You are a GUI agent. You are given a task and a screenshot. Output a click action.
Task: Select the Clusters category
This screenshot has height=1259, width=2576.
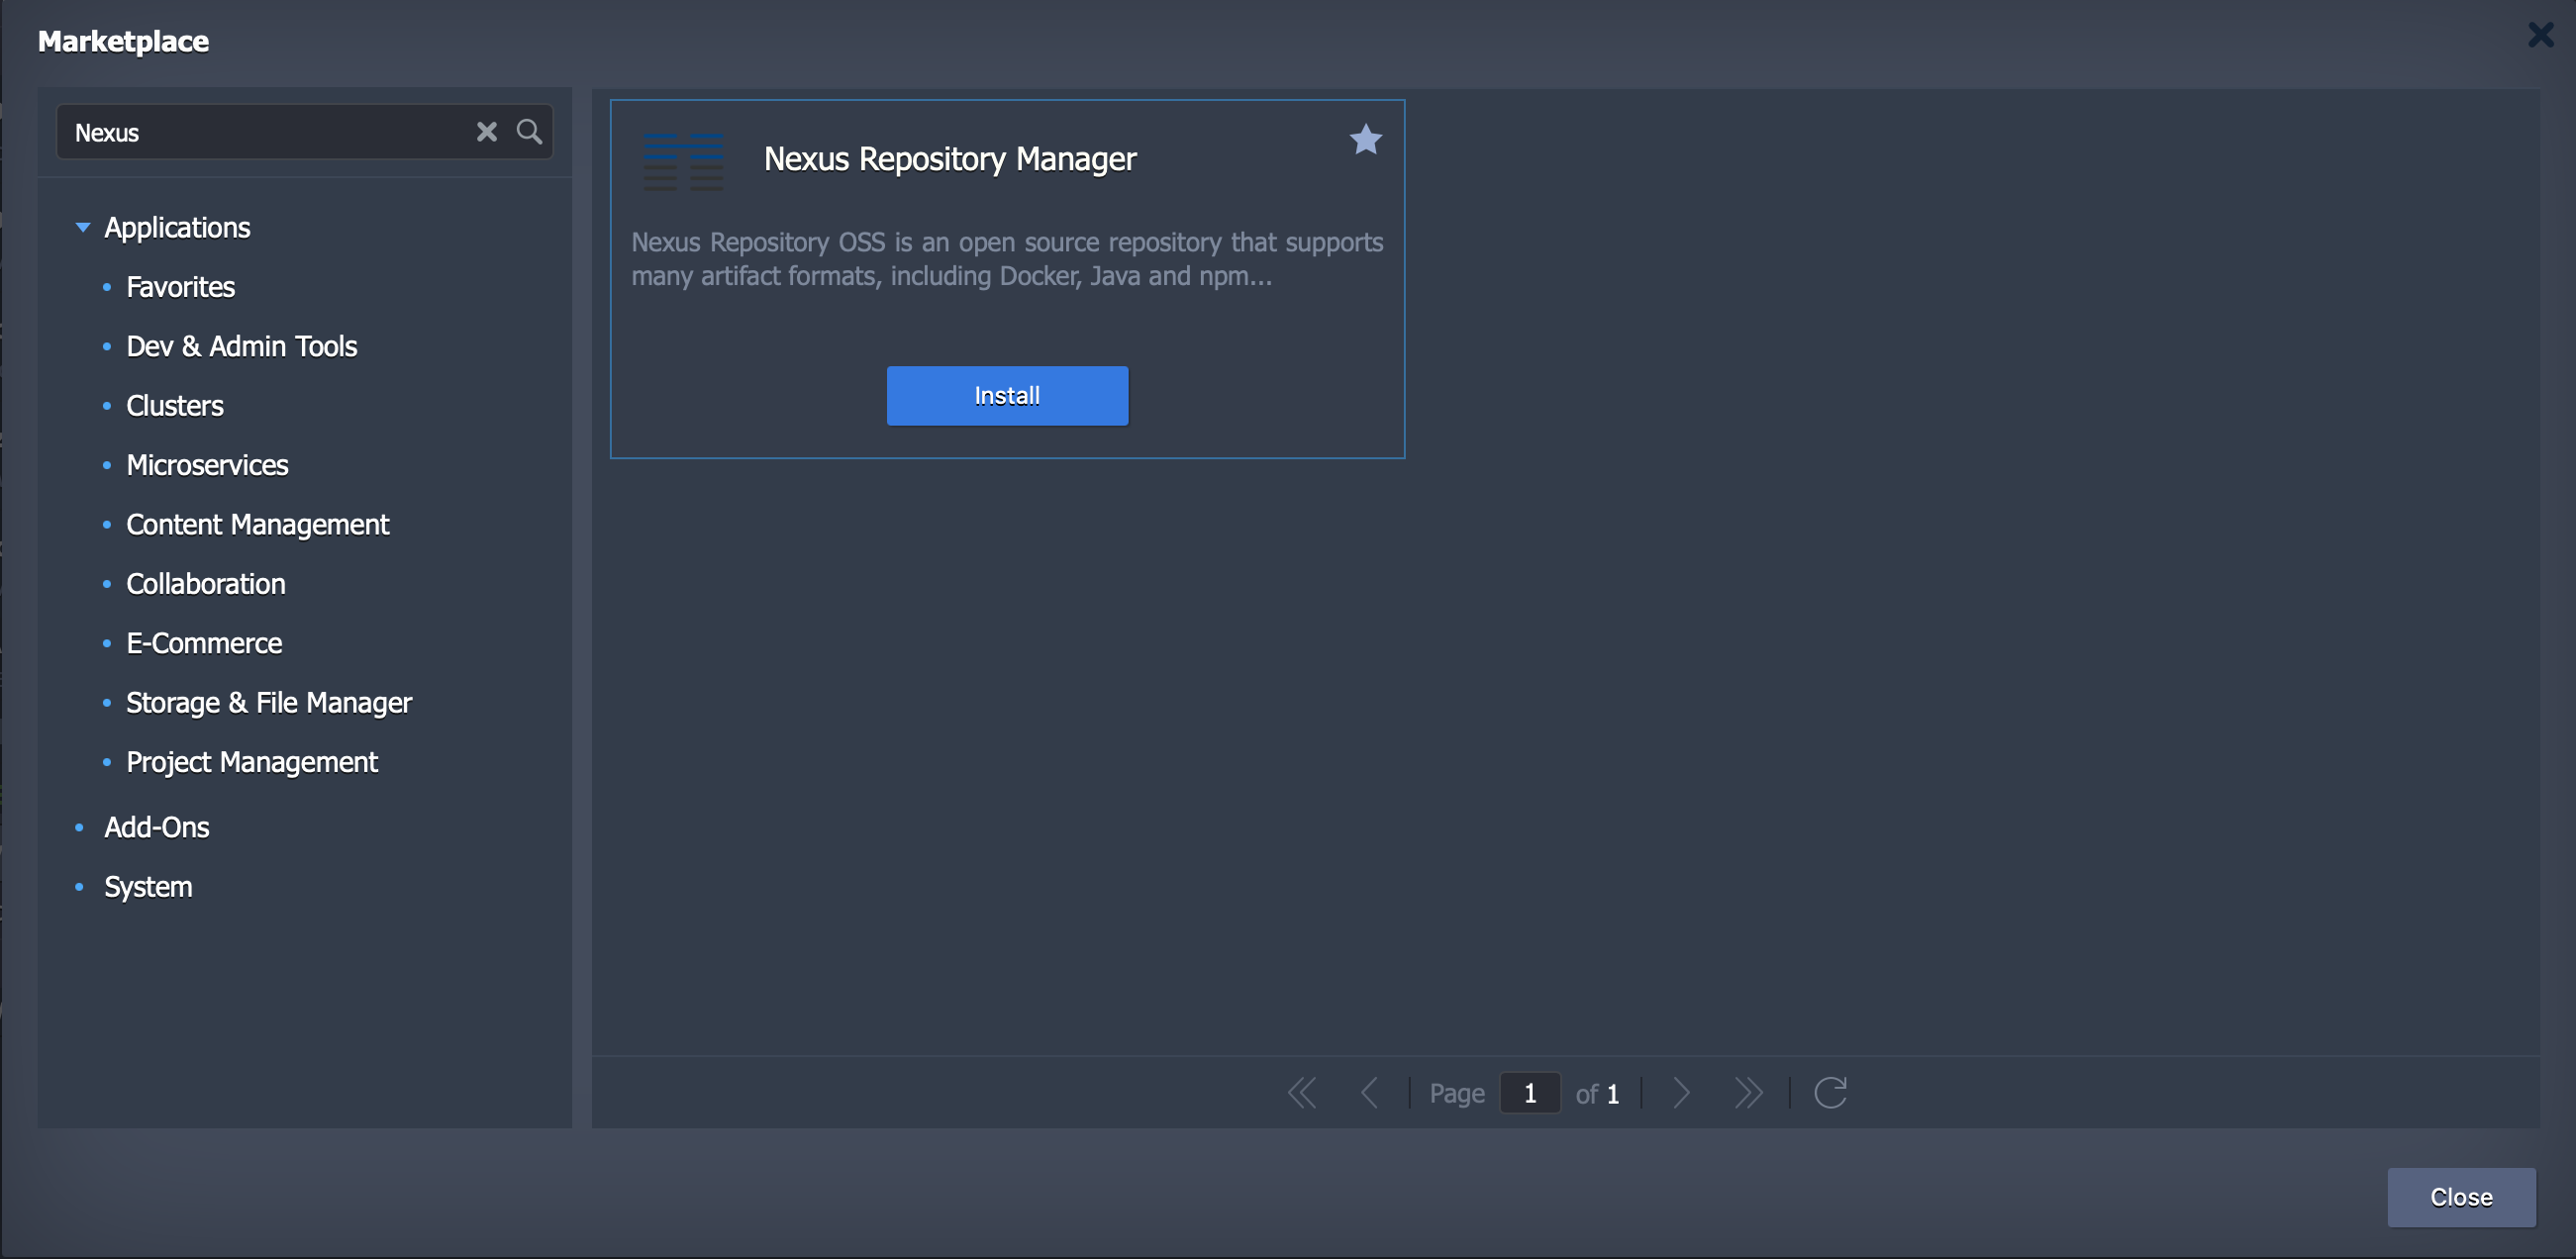click(174, 406)
